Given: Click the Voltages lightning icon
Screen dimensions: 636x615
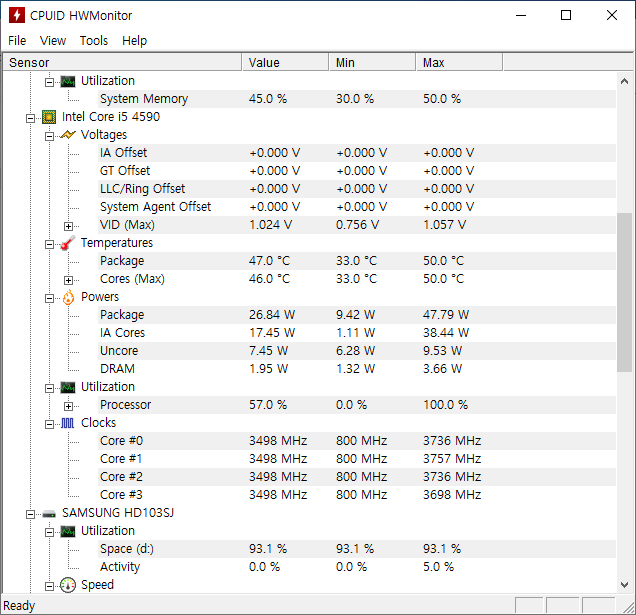Looking at the screenshot, I should tap(68, 135).
